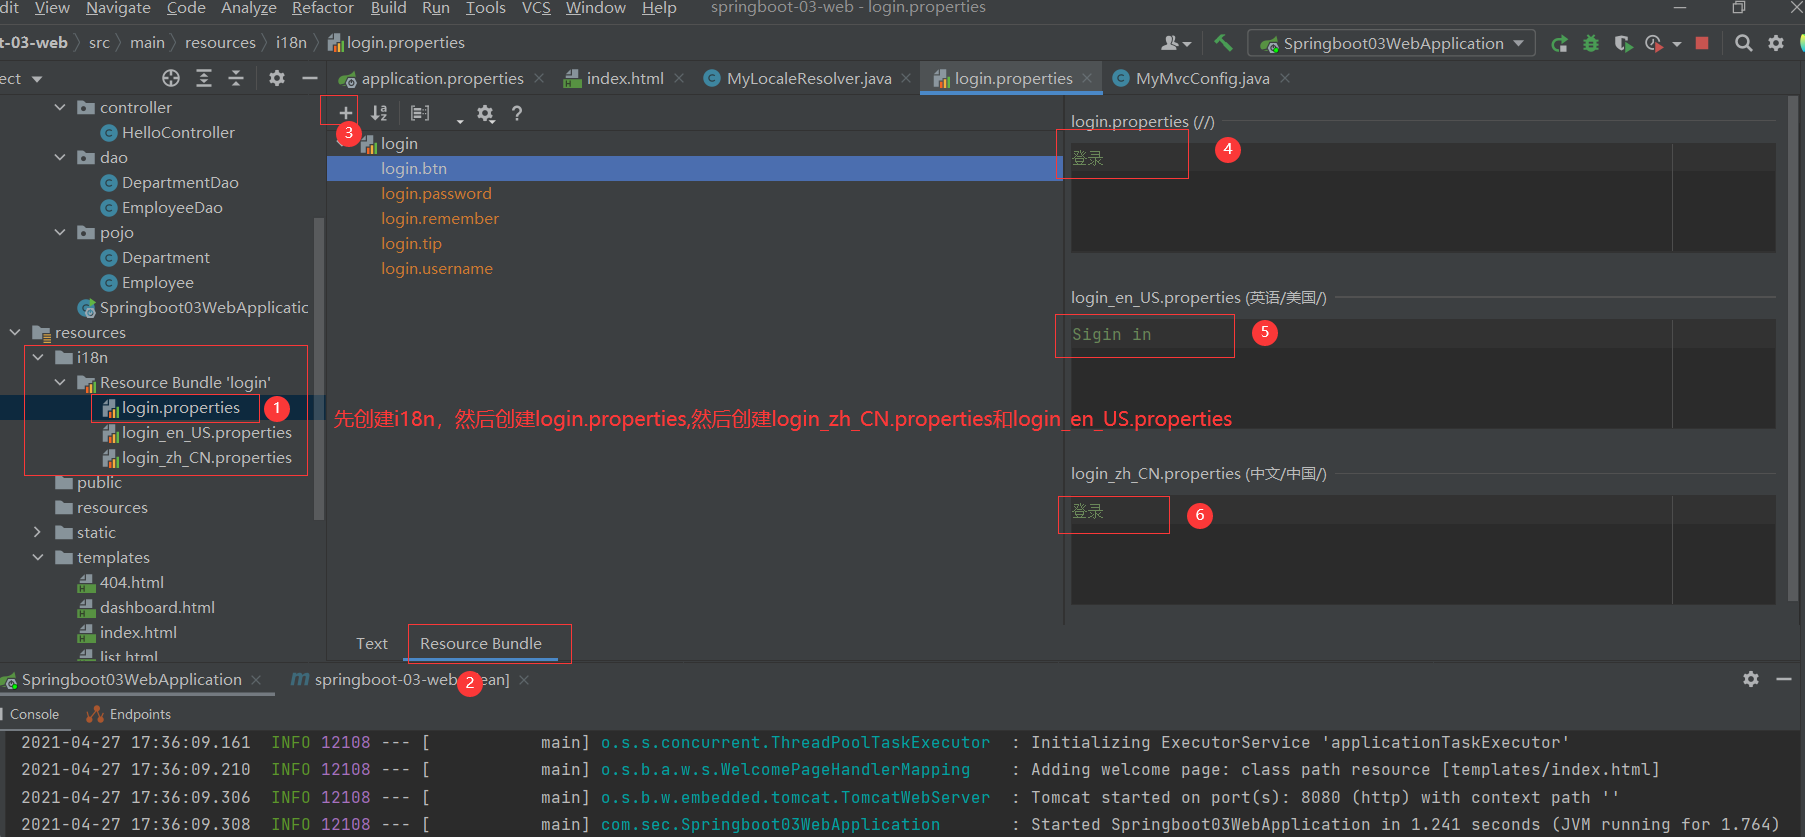Screen dimensions: 1805x837
Task: Open the Refactor menu
Action: pos(322,8)
